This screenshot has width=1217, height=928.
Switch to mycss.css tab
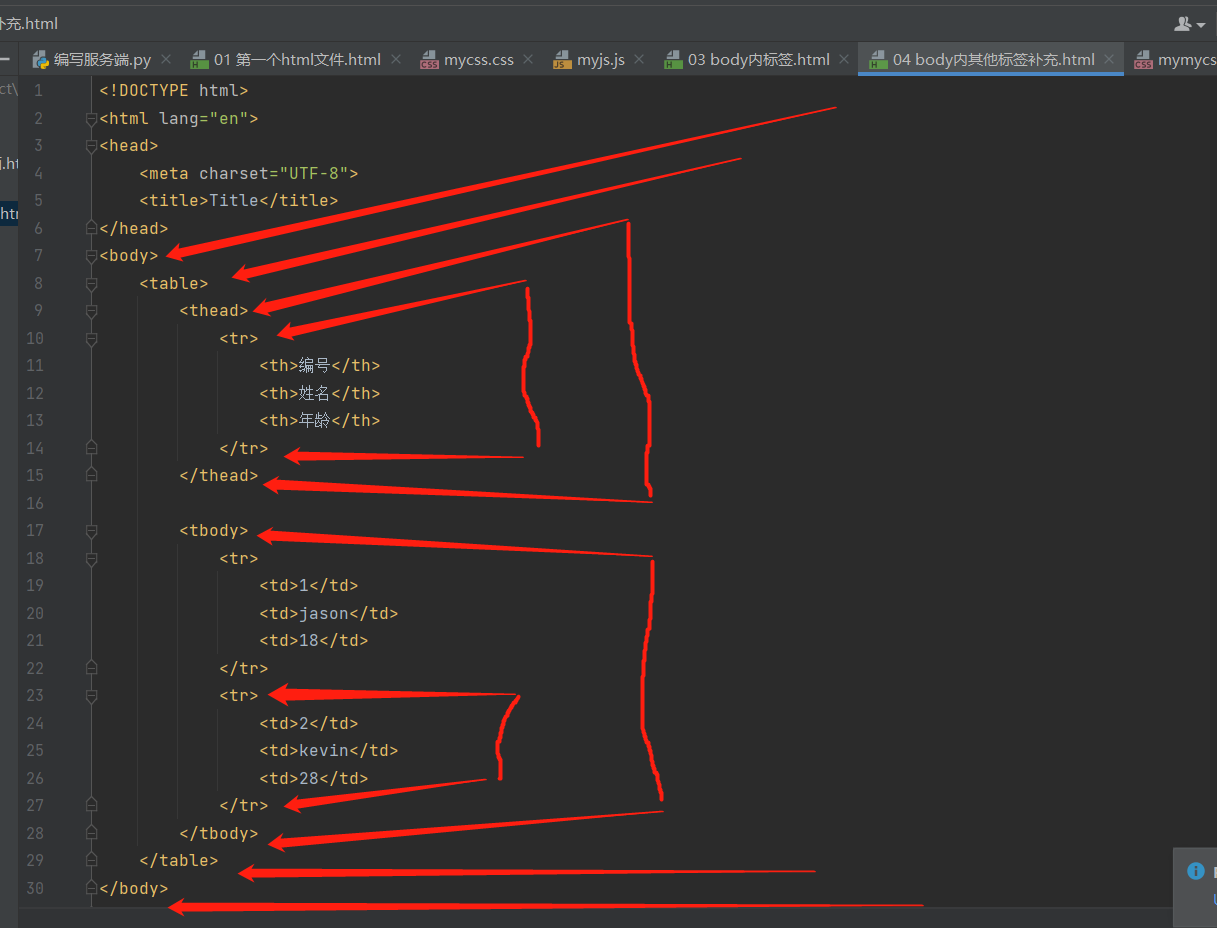point(479,60)
